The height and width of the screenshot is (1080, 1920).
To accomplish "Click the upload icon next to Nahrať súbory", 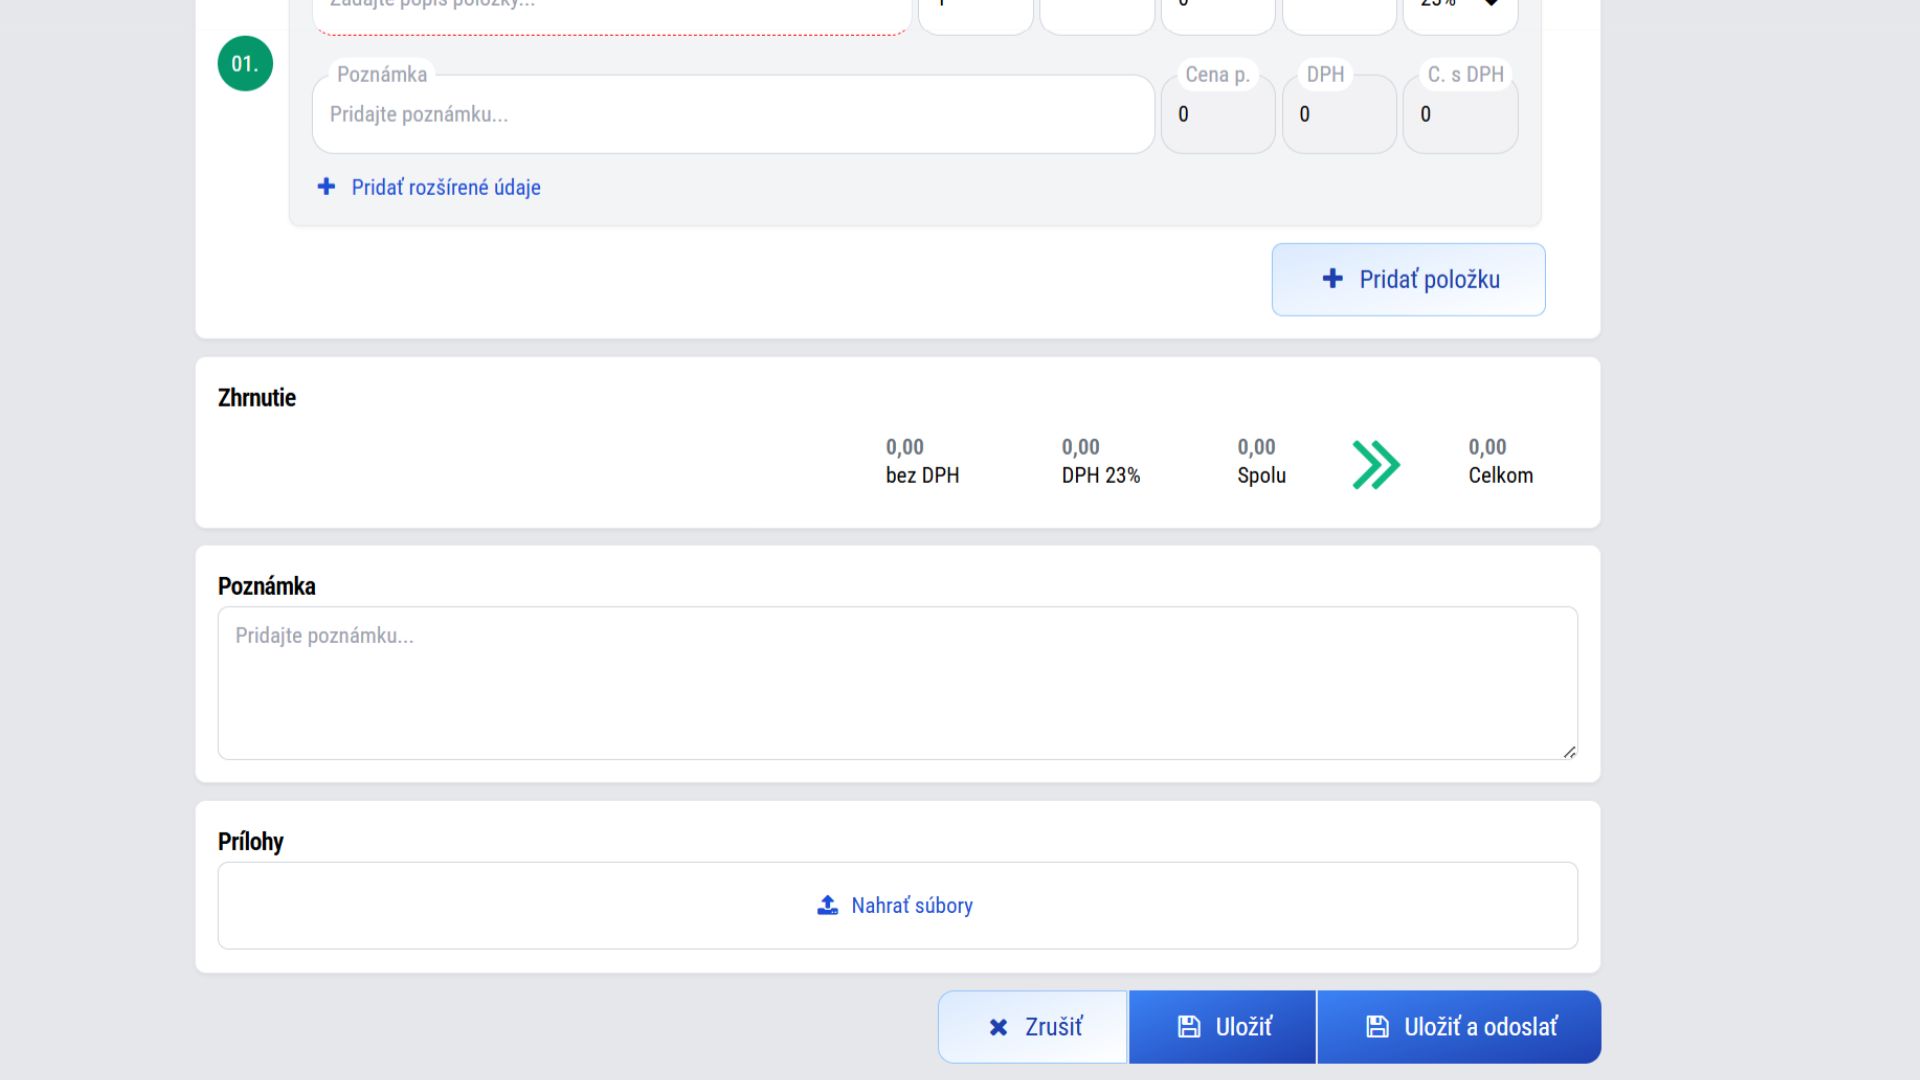I will click(x=827, y=906).
